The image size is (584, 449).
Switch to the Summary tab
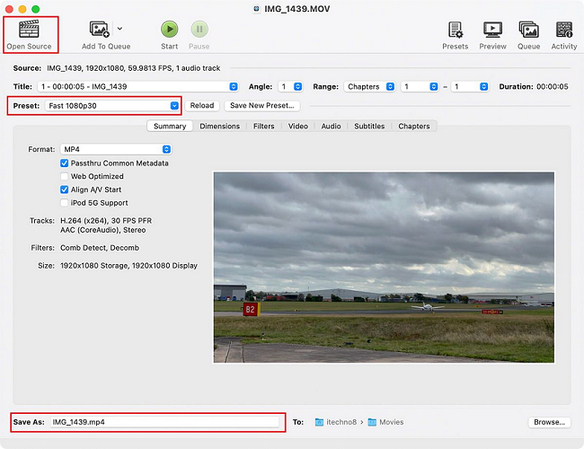click(170, 126)
